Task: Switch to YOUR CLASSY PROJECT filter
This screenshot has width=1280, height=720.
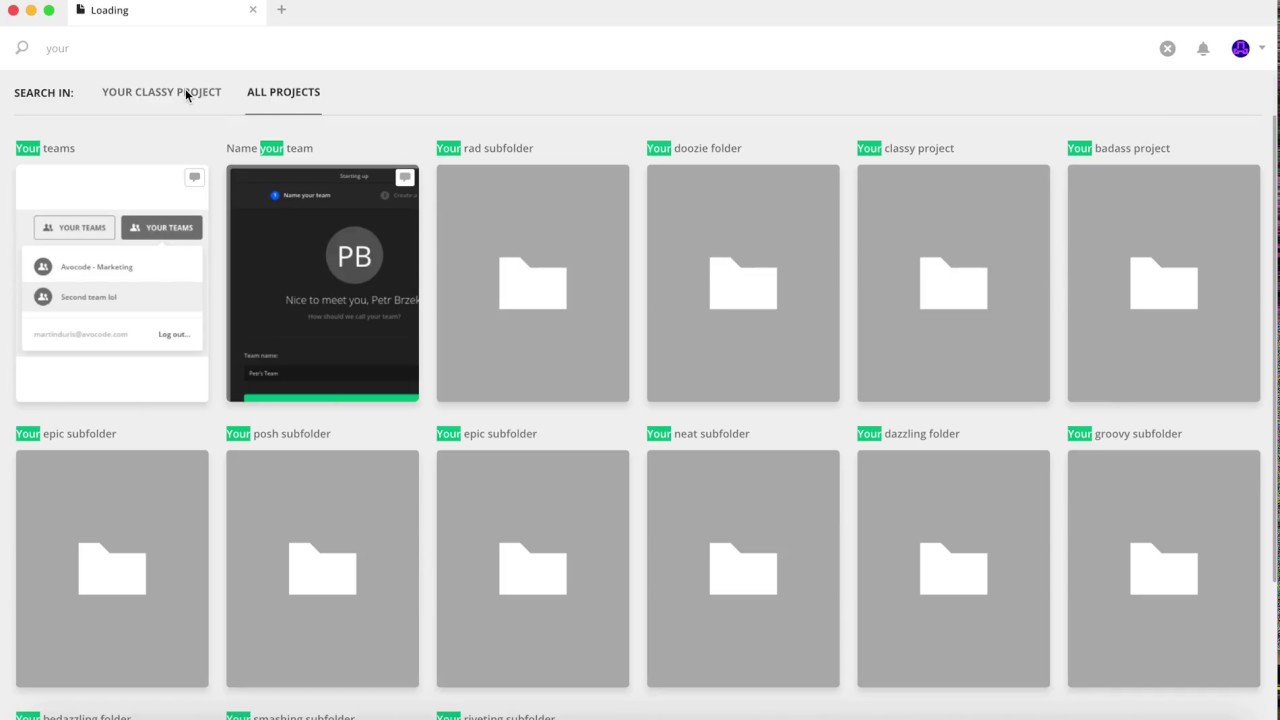Action: click(161, 92)
